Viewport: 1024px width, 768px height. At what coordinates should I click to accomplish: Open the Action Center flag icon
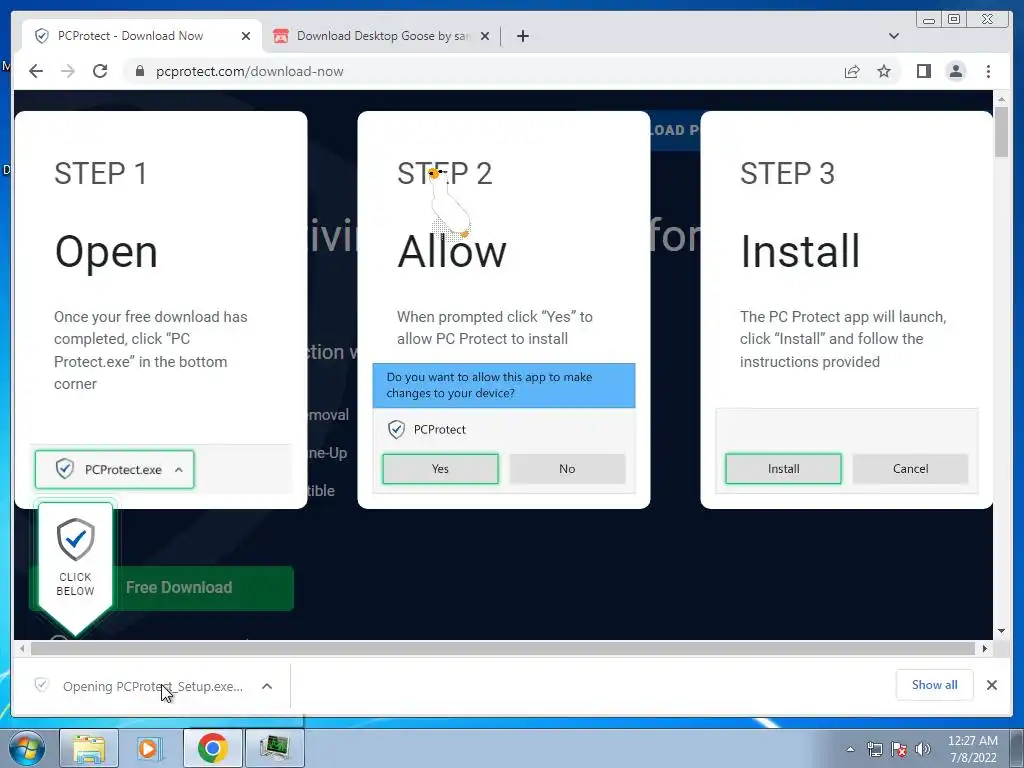(899, 749)
